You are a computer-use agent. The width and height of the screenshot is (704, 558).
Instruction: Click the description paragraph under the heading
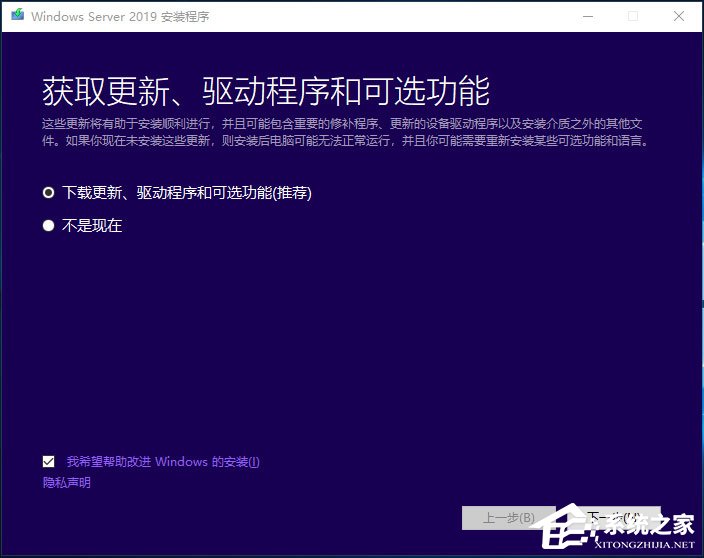(x=350, y=132)
